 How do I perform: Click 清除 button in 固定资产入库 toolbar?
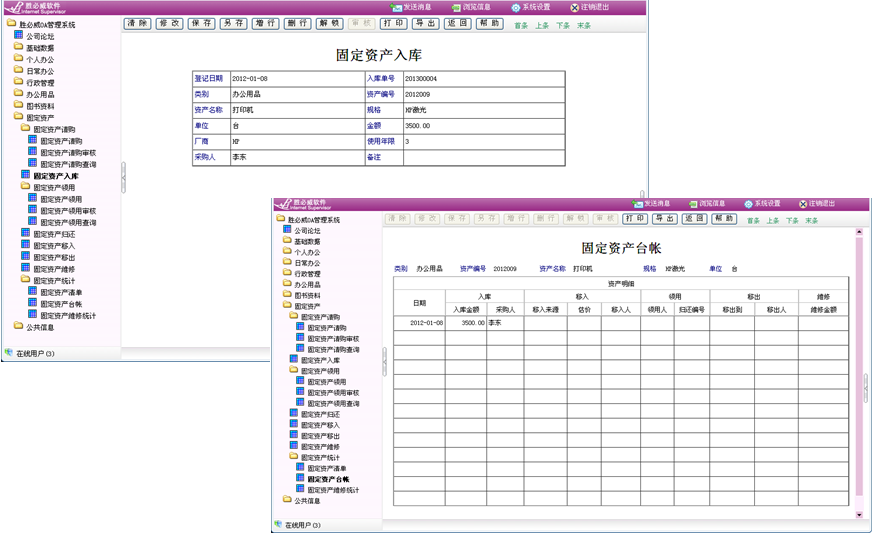pyautogui.click(x=137, y=23)
